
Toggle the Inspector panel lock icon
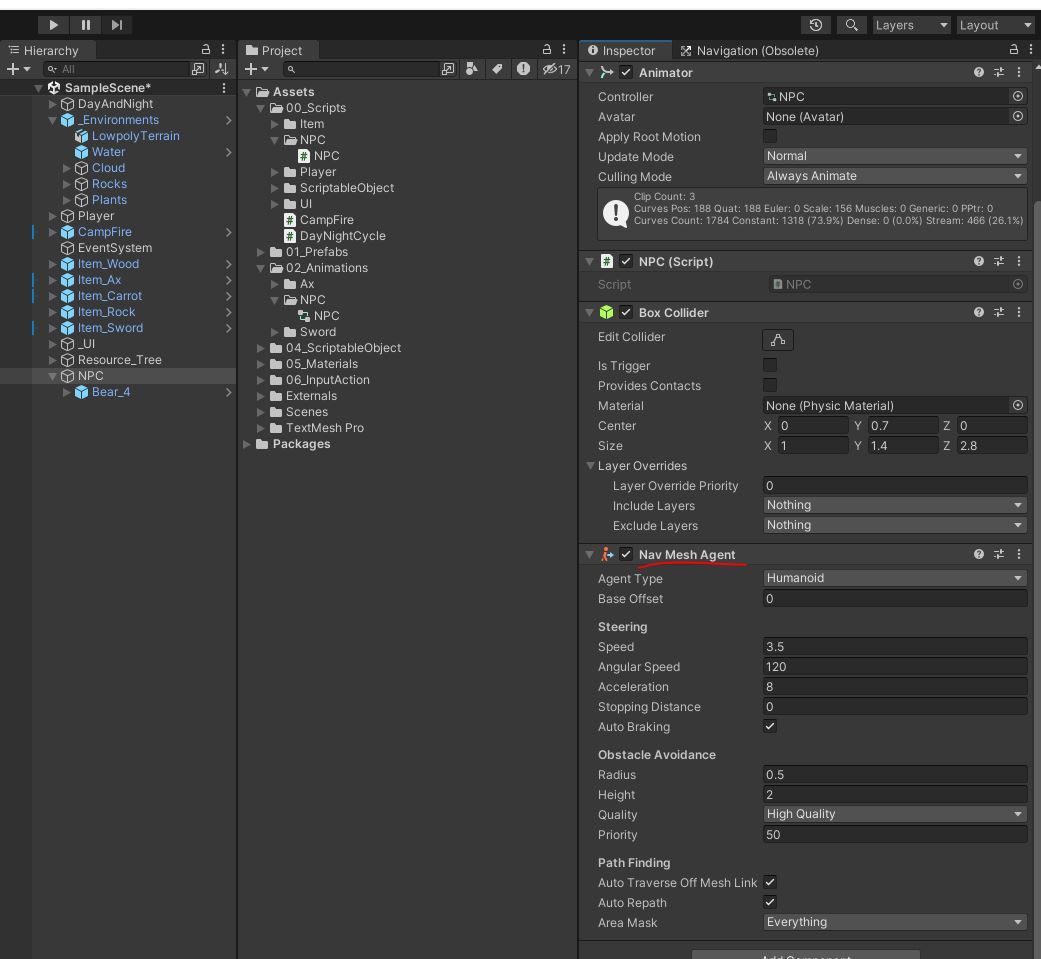click(1014, 50)
